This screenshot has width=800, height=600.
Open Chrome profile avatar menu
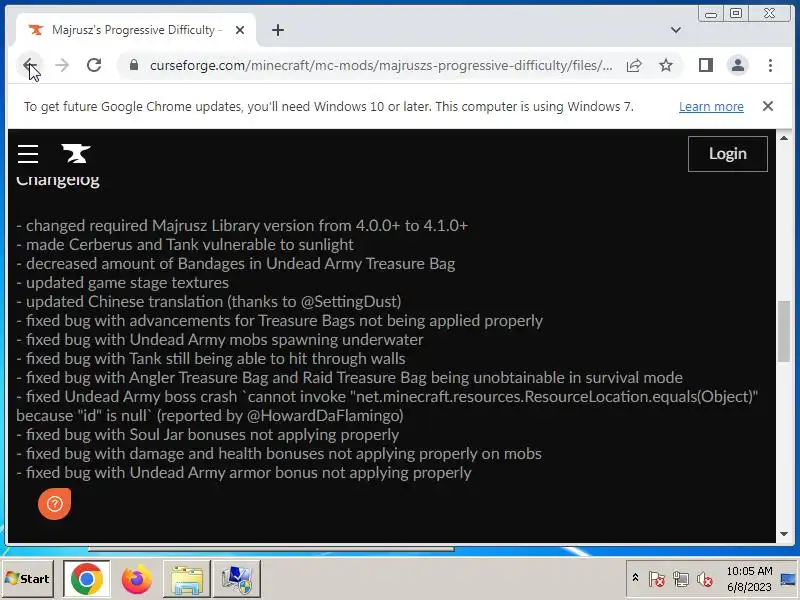click(738, 65)
